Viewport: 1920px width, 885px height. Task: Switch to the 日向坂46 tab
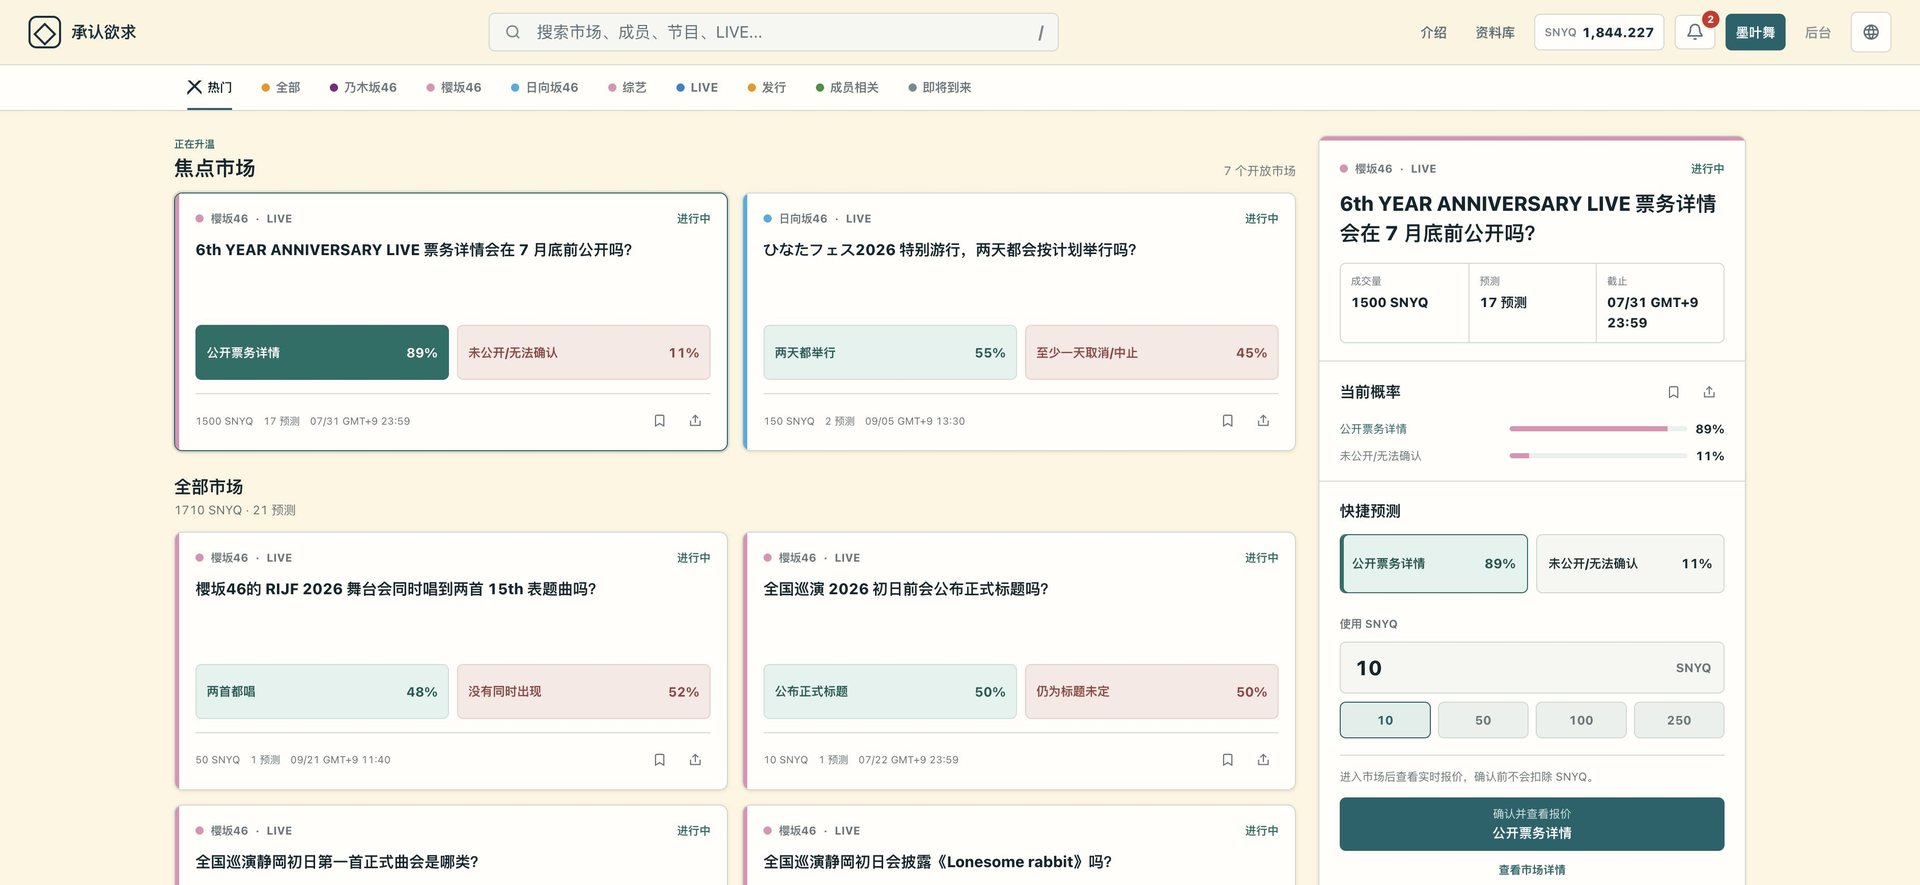[x=544, y=87]
